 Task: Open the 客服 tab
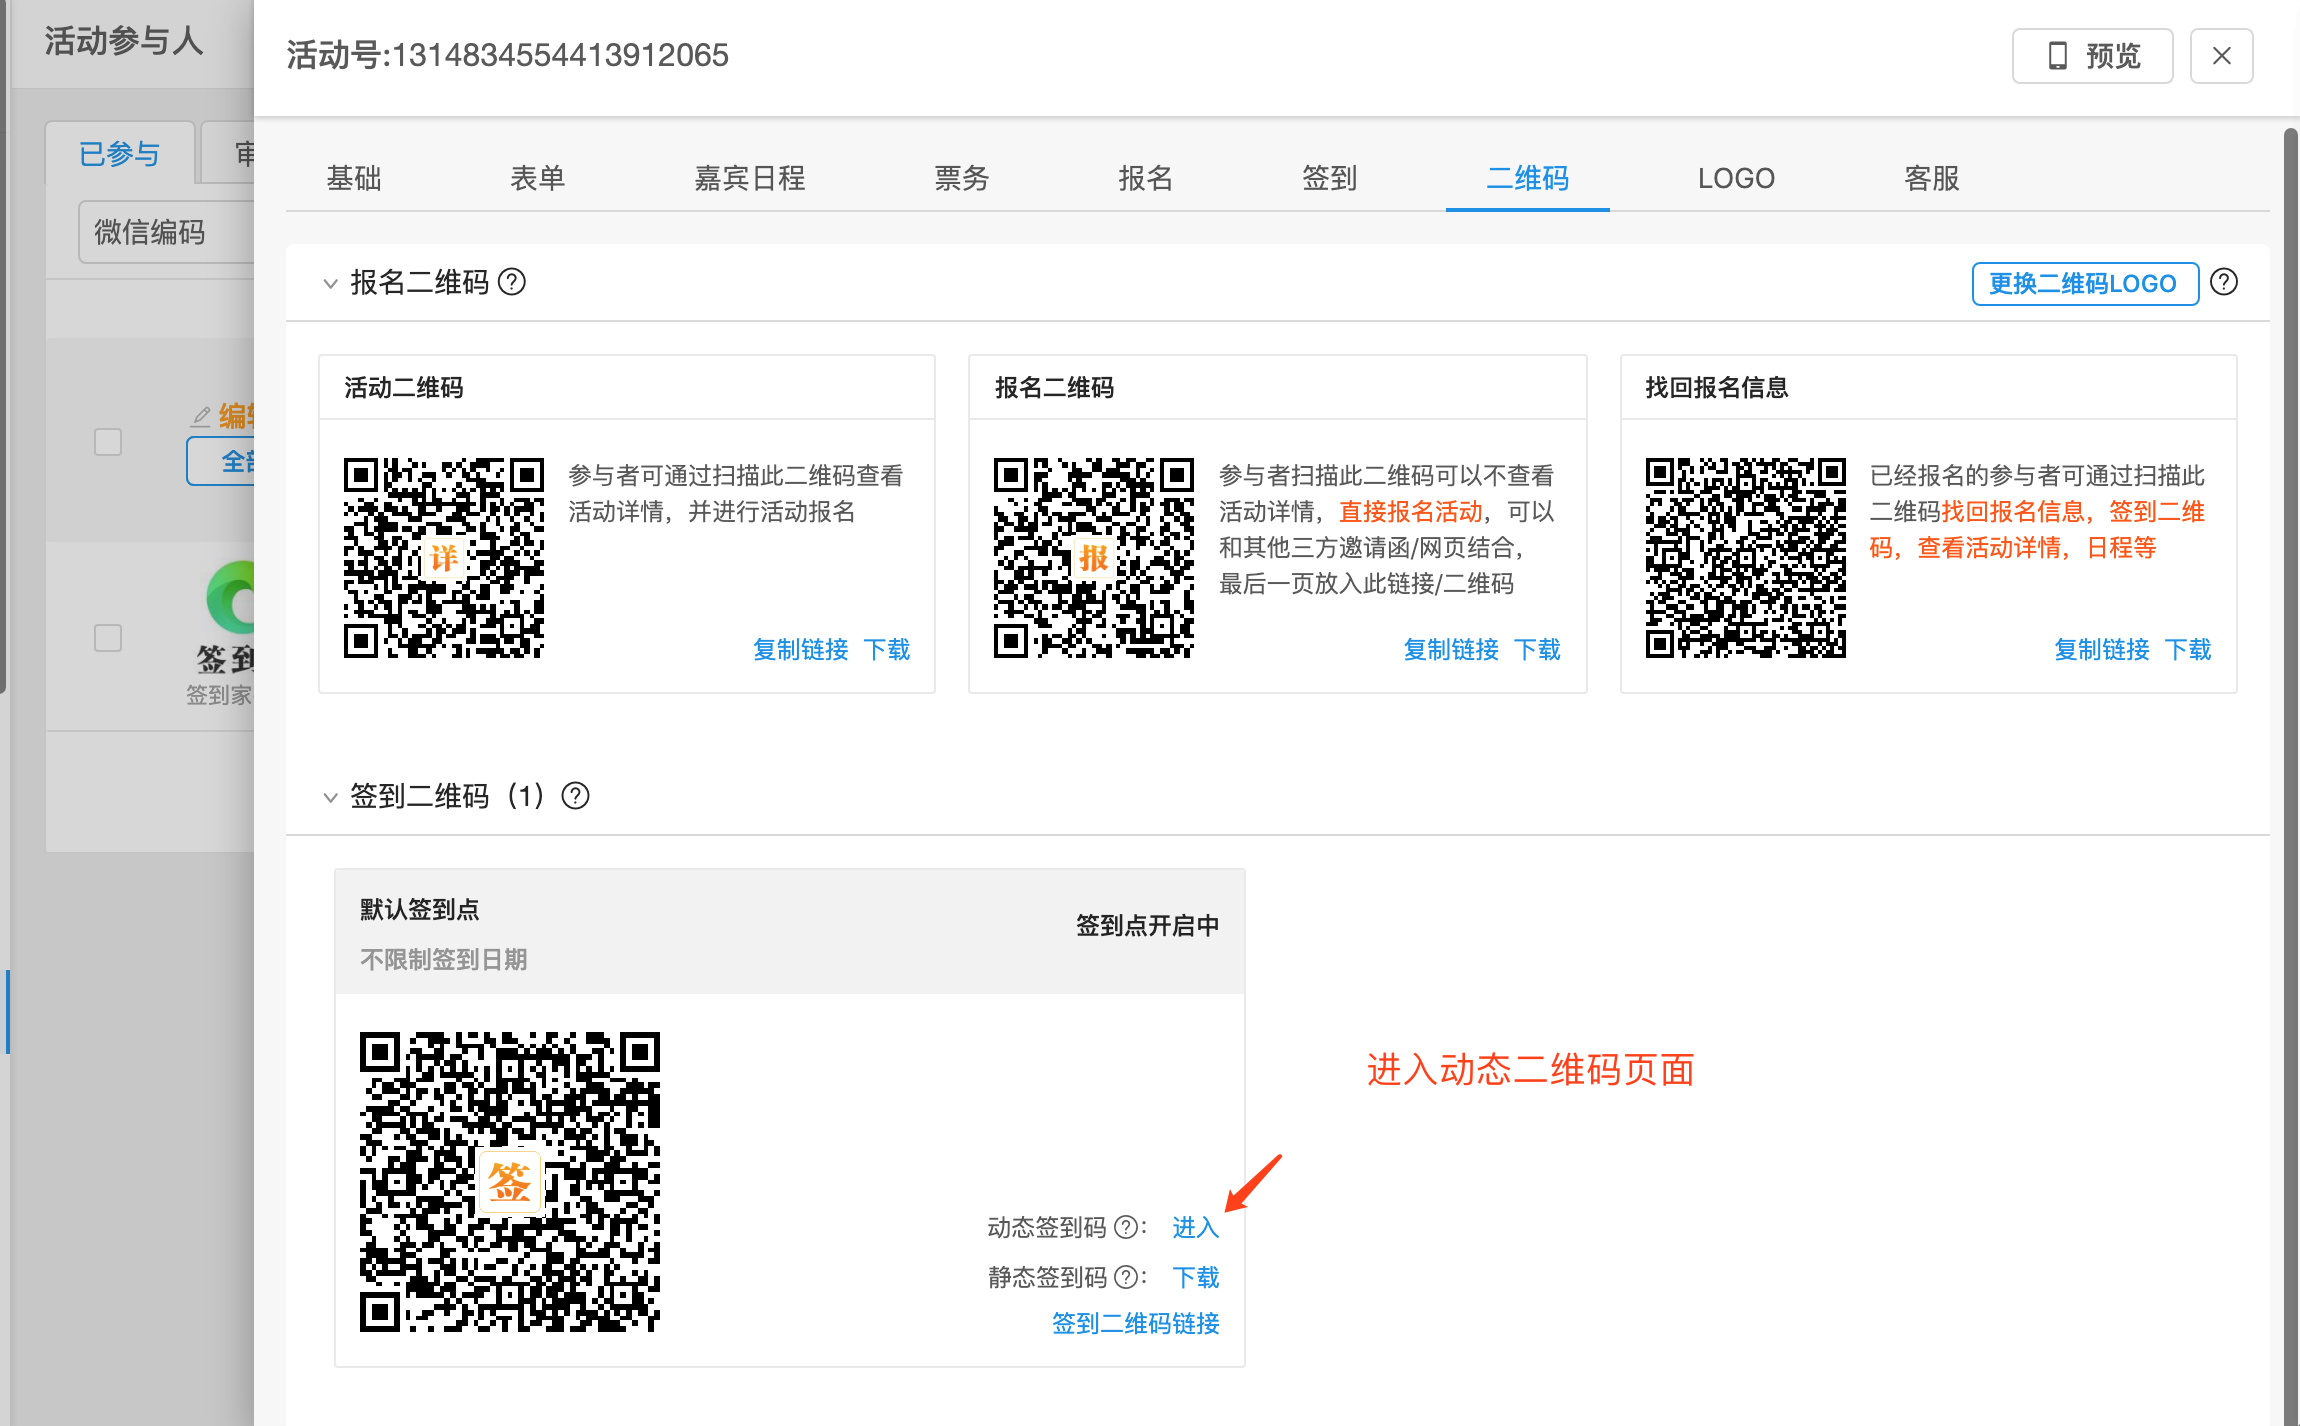click(1932, 178)
